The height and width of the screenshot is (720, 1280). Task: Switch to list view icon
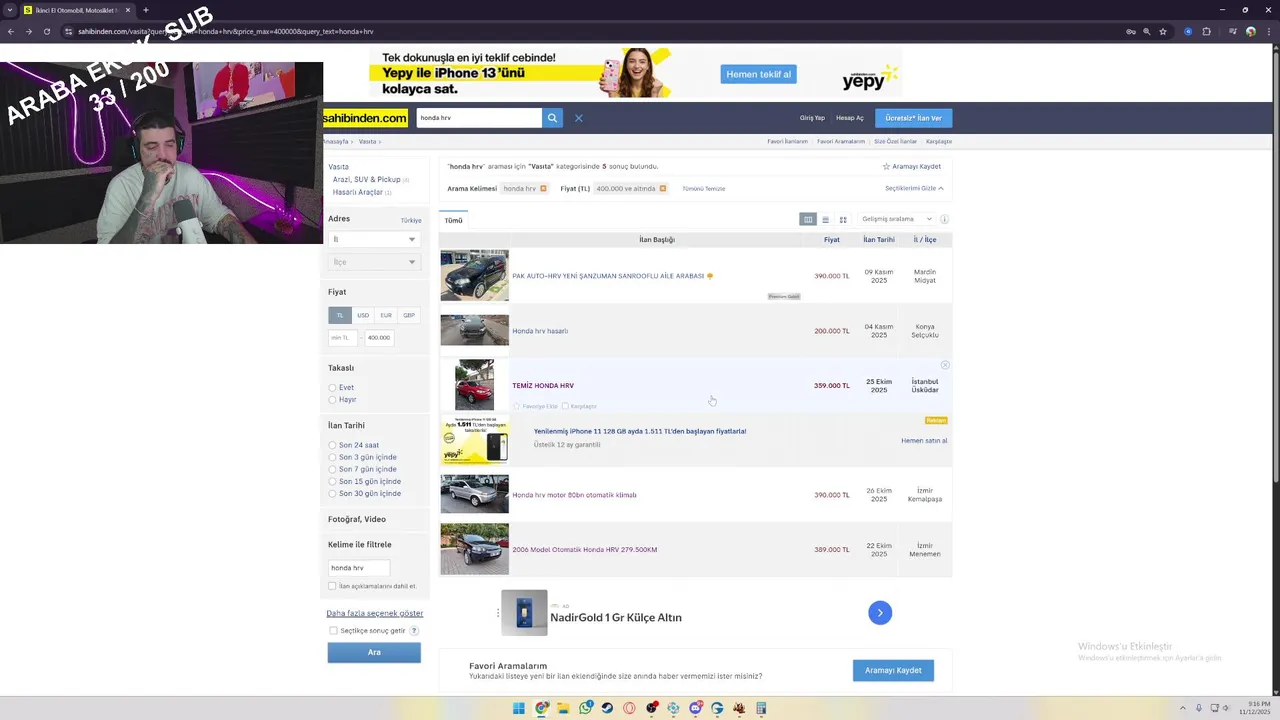825,219
